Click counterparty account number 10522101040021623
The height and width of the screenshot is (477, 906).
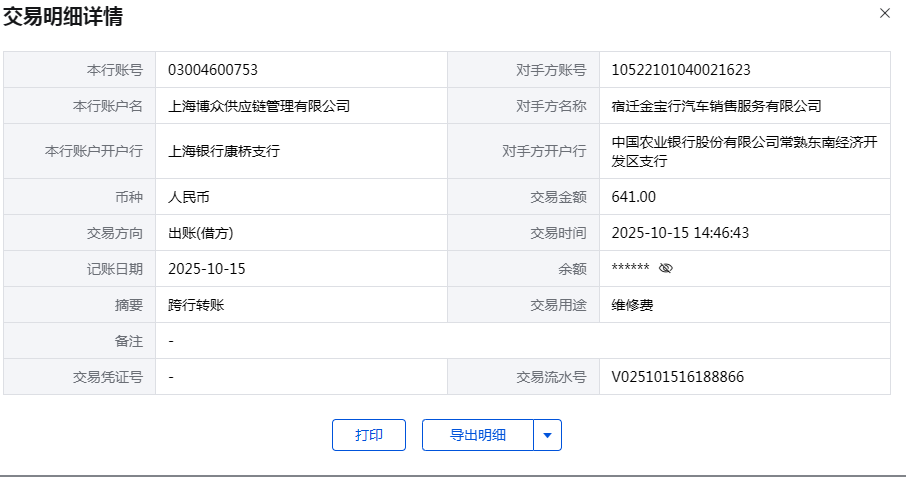click(681, 70)
